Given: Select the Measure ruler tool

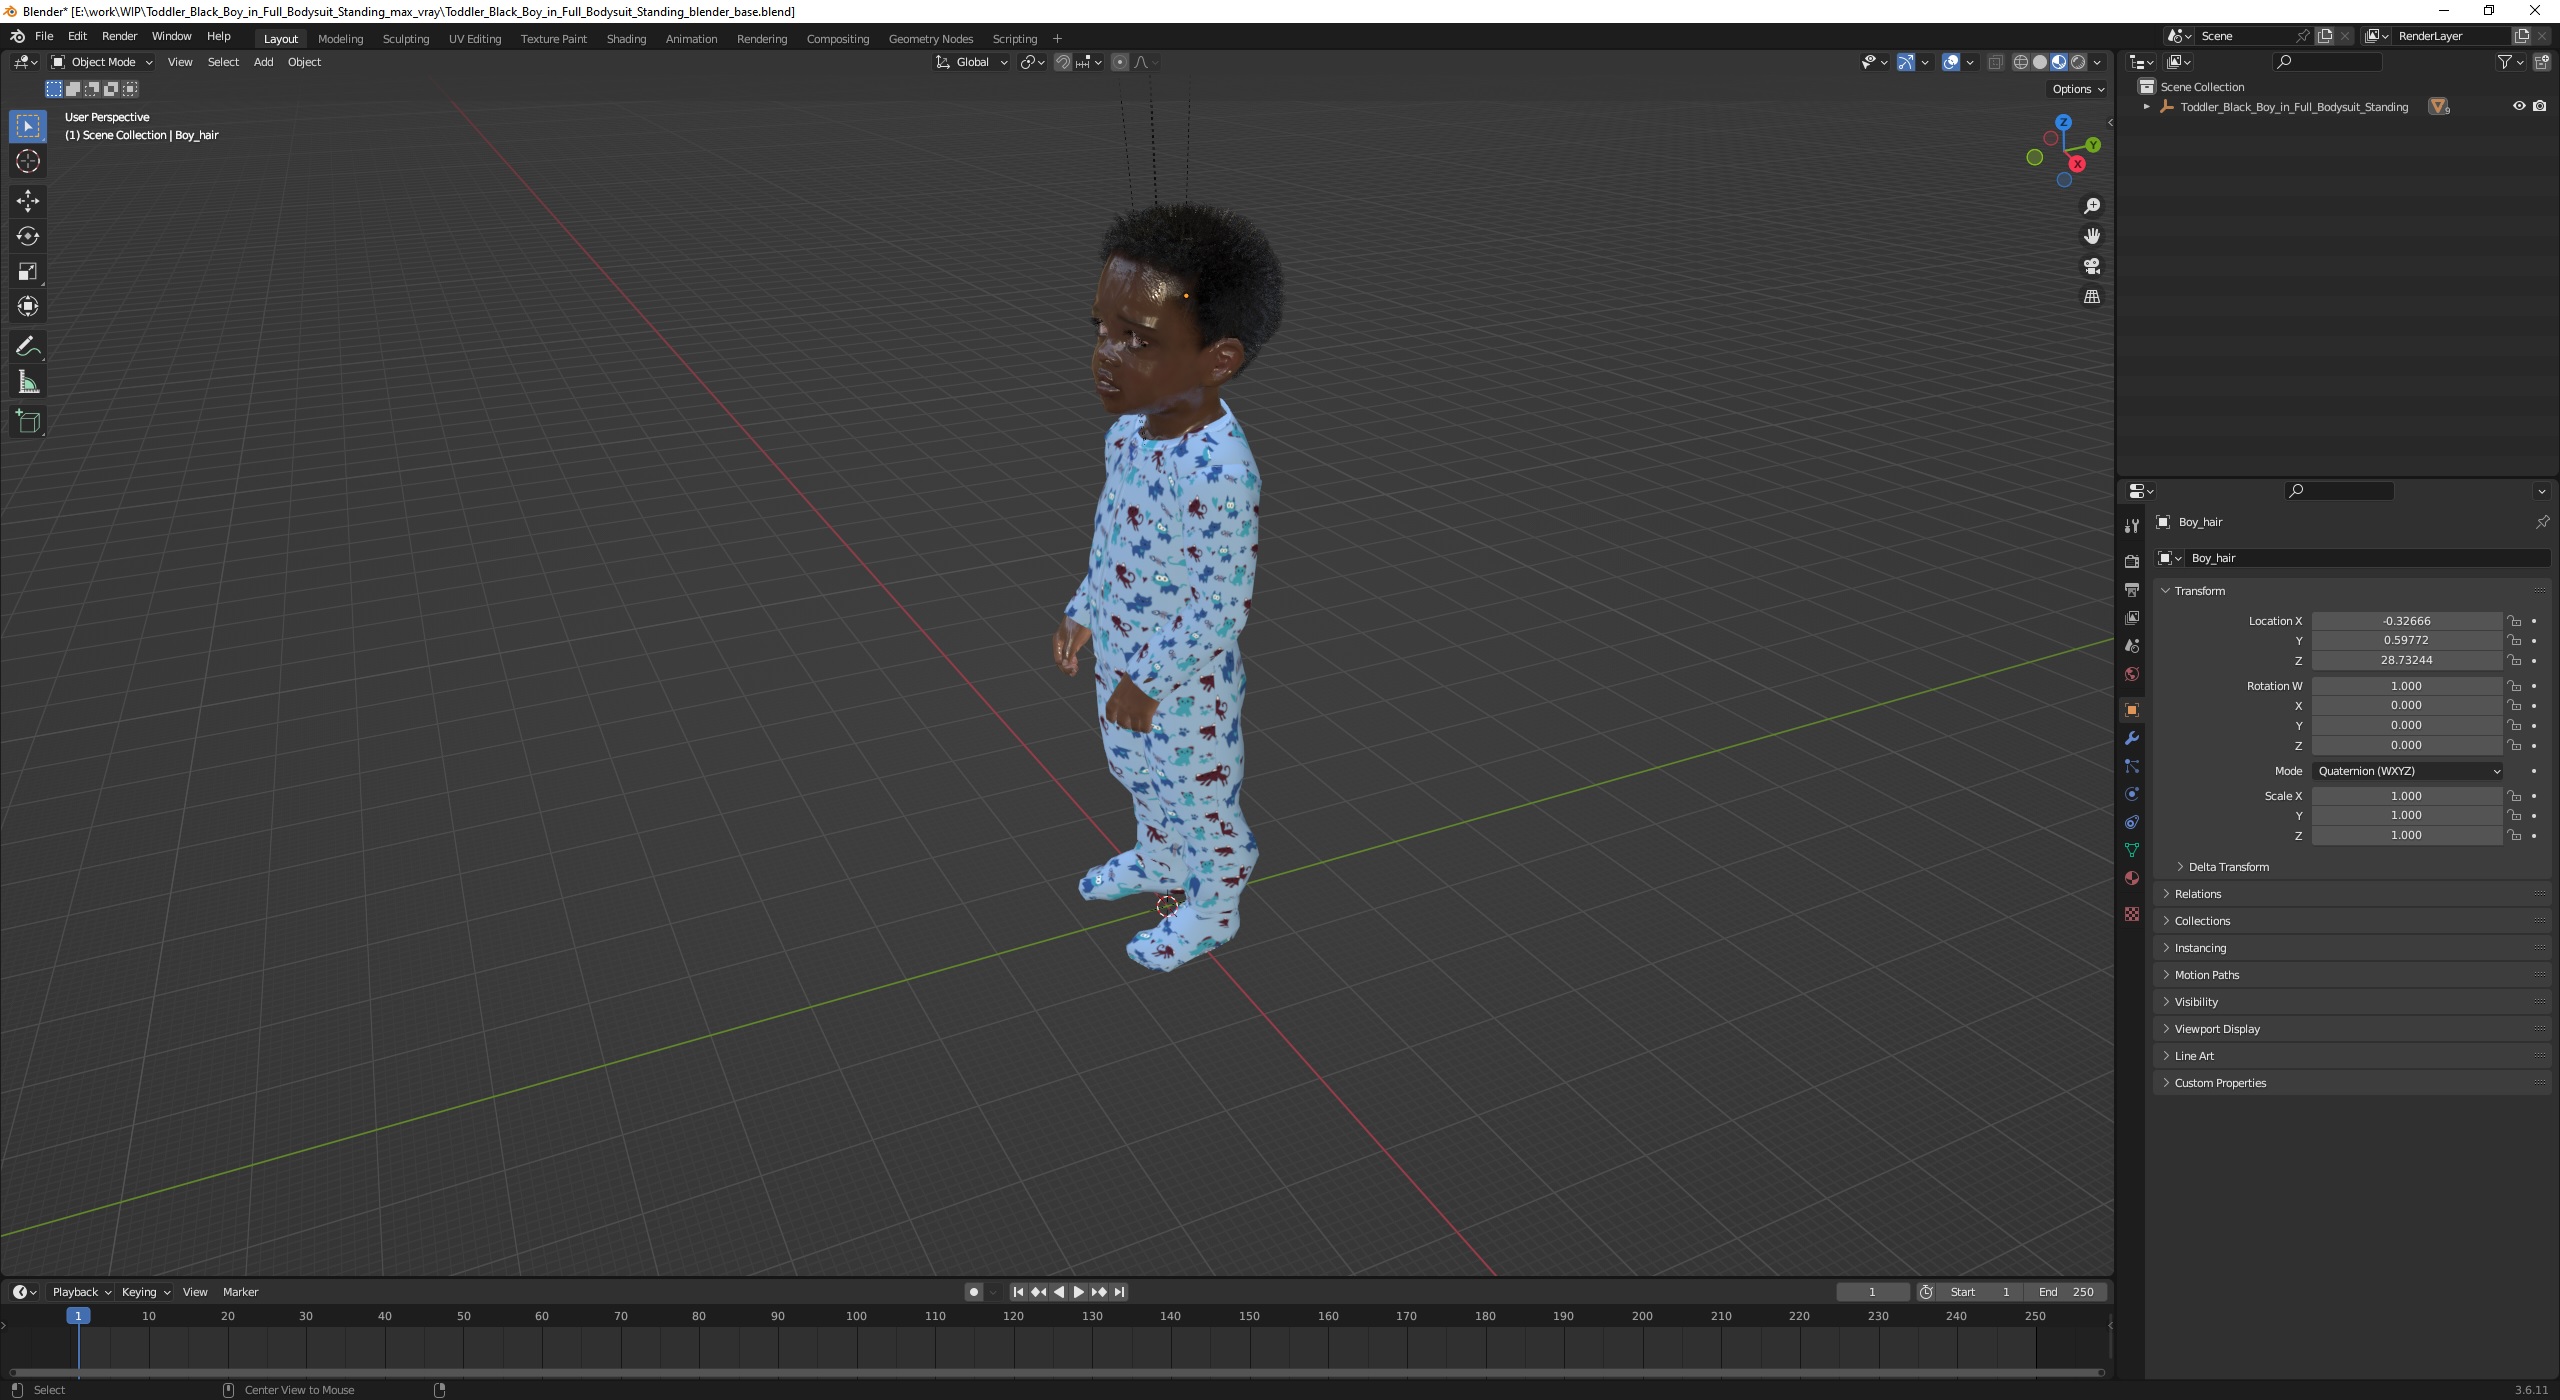Looking at the screenshot, I should [x=27, y=383].
